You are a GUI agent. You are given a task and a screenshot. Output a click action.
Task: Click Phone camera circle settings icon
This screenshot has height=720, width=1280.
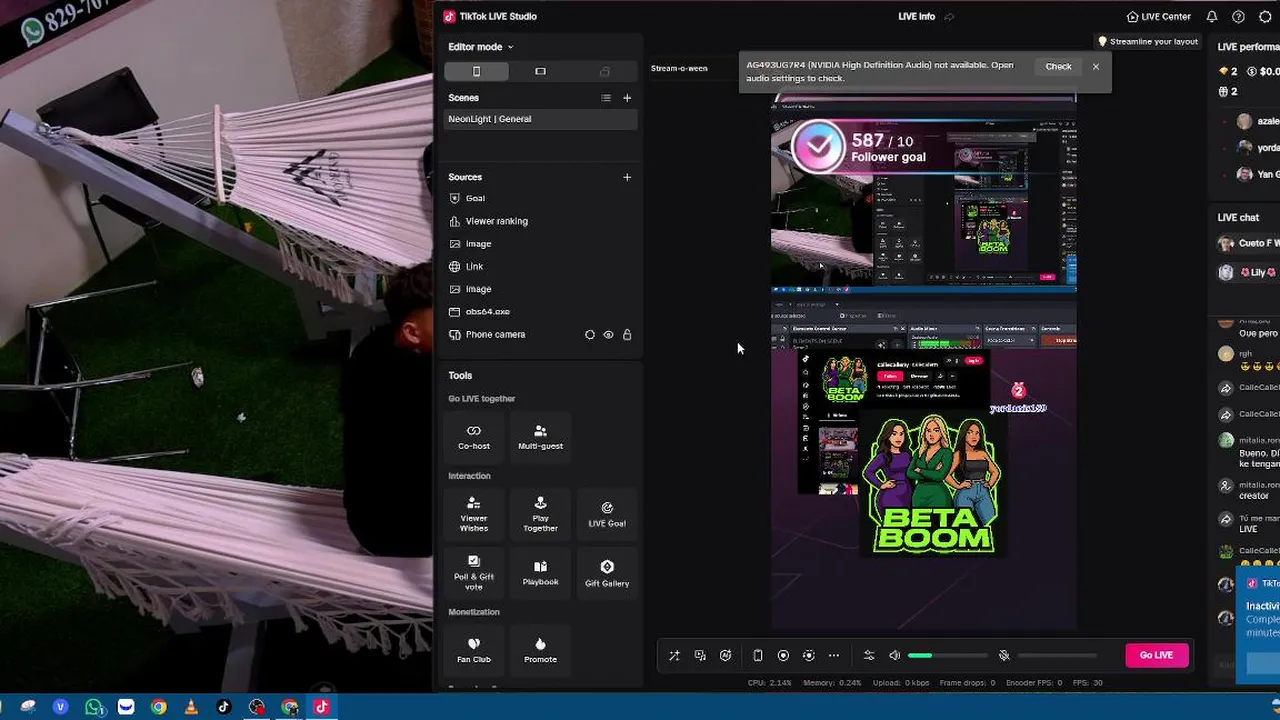point(590,335)
